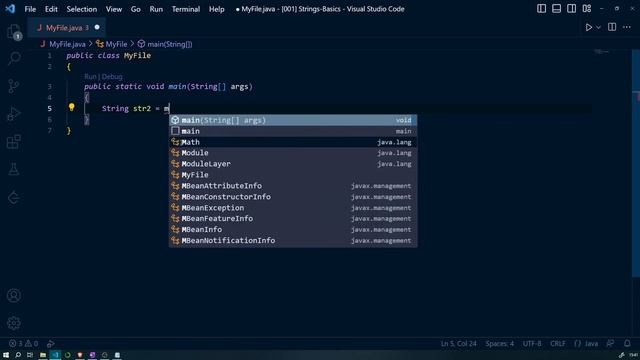Select the MBeanFeatureInfo suggestion
Screen dimensions: 640x360
pos(293,218)
